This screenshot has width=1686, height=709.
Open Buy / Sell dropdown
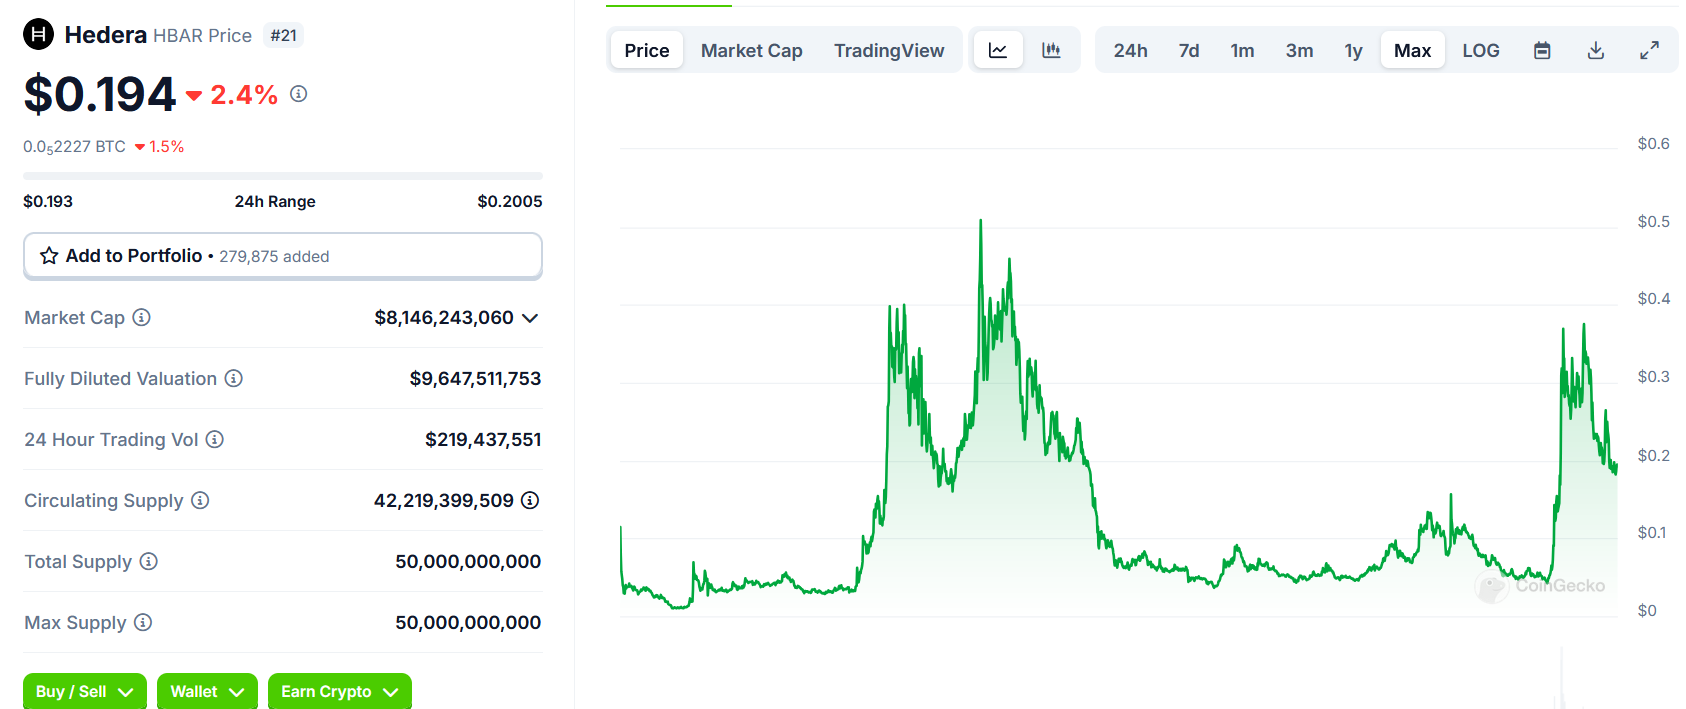coord(85,691)
